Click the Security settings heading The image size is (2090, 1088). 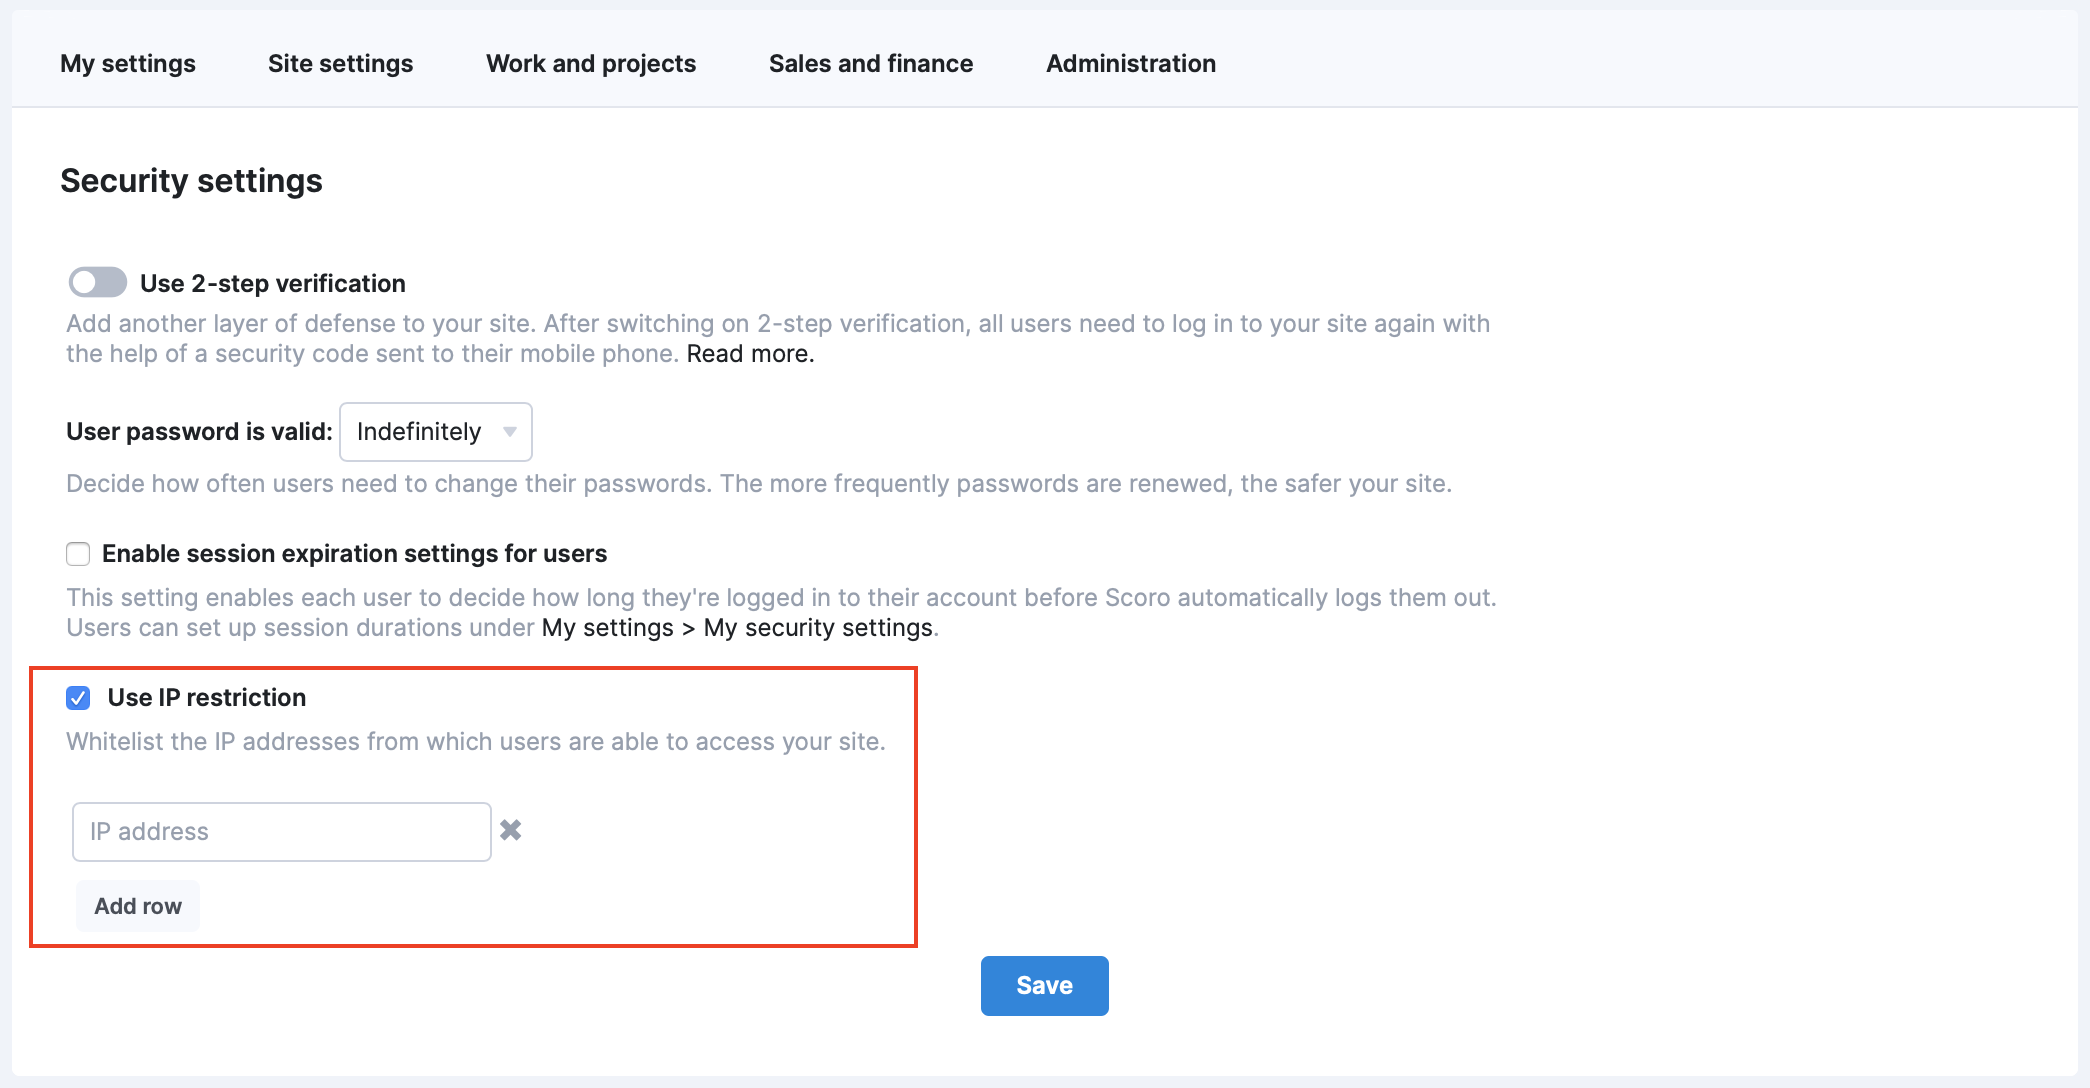click(191, 181)
